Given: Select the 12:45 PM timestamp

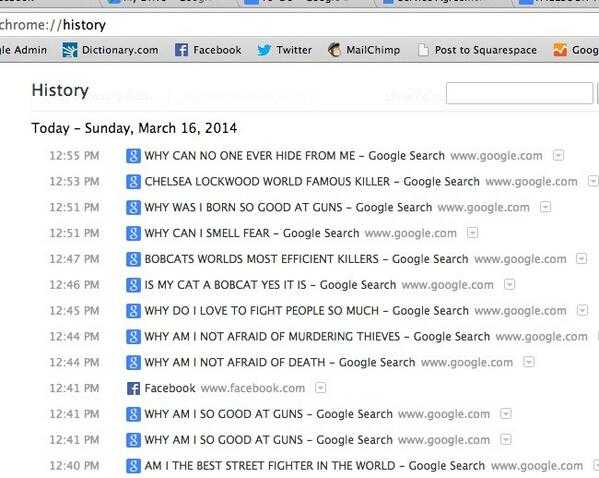Looking at the screenshot, I should [x=74, y=311].
